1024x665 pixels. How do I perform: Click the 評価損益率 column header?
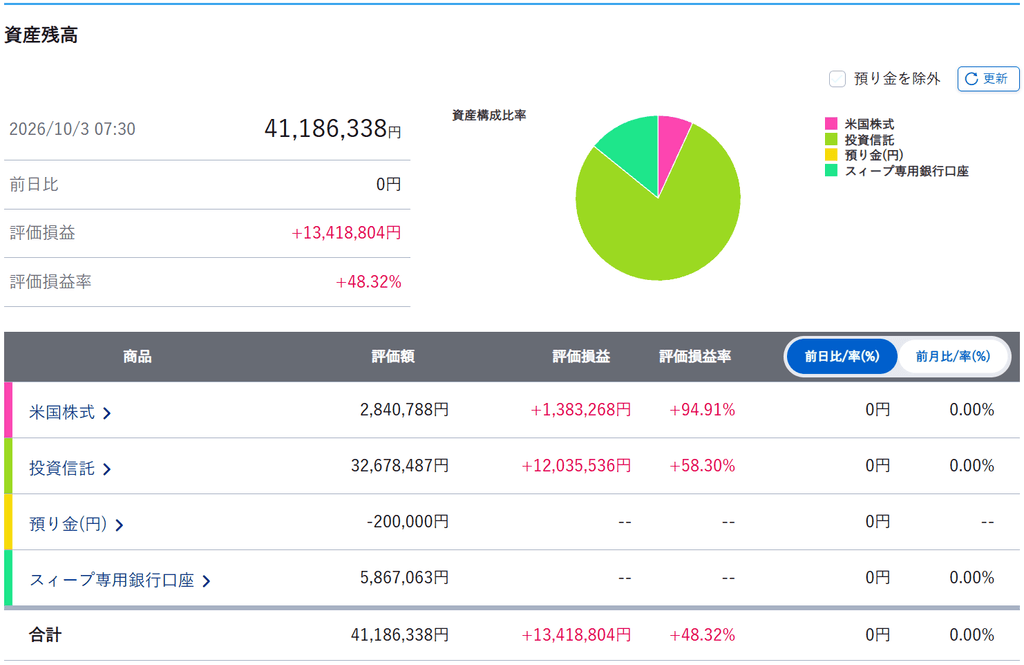(x=695, y=357)
